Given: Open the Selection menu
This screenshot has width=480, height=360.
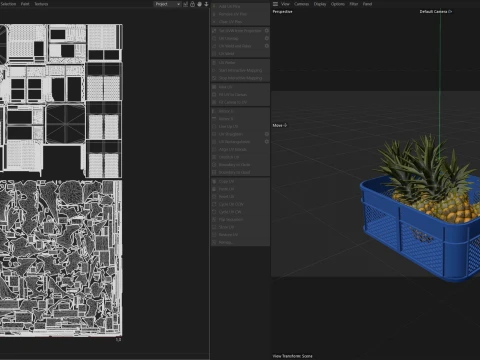Looking at the screenshot, I should pos(8,4).
